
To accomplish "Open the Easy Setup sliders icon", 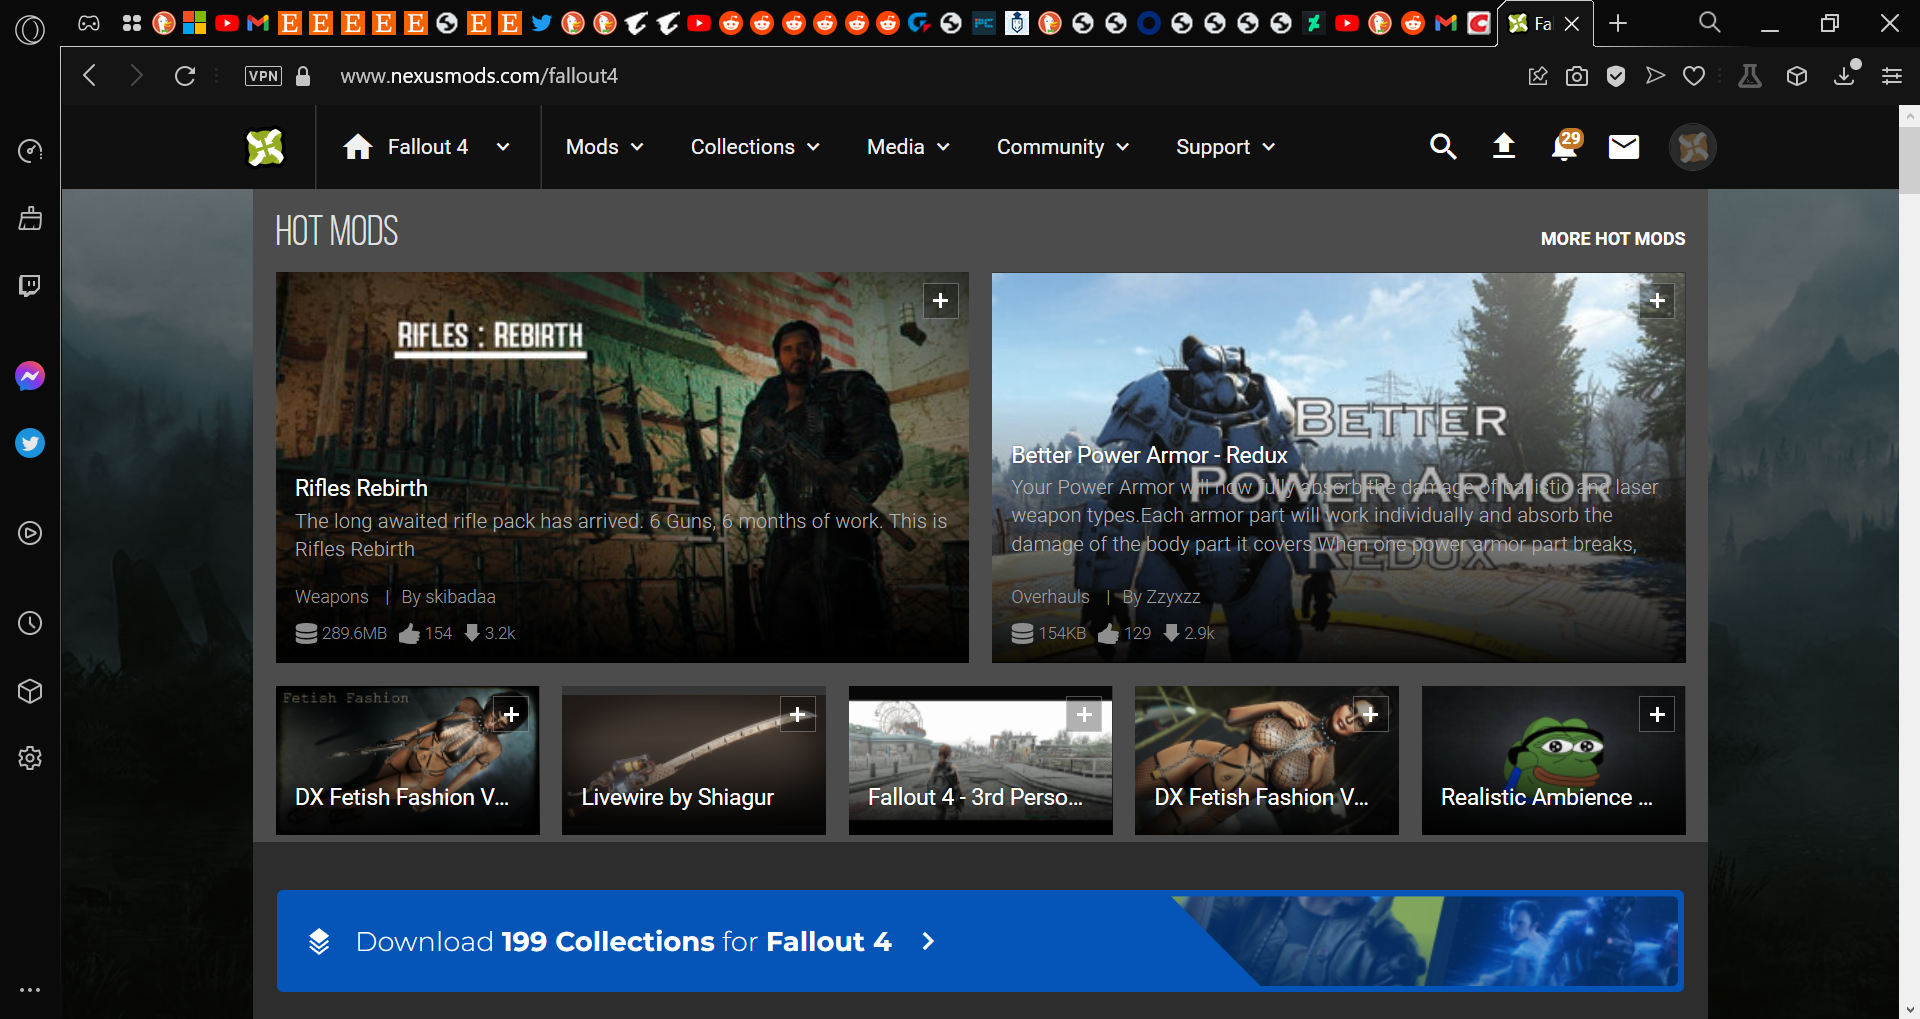I will click(x=1892, y=76).
